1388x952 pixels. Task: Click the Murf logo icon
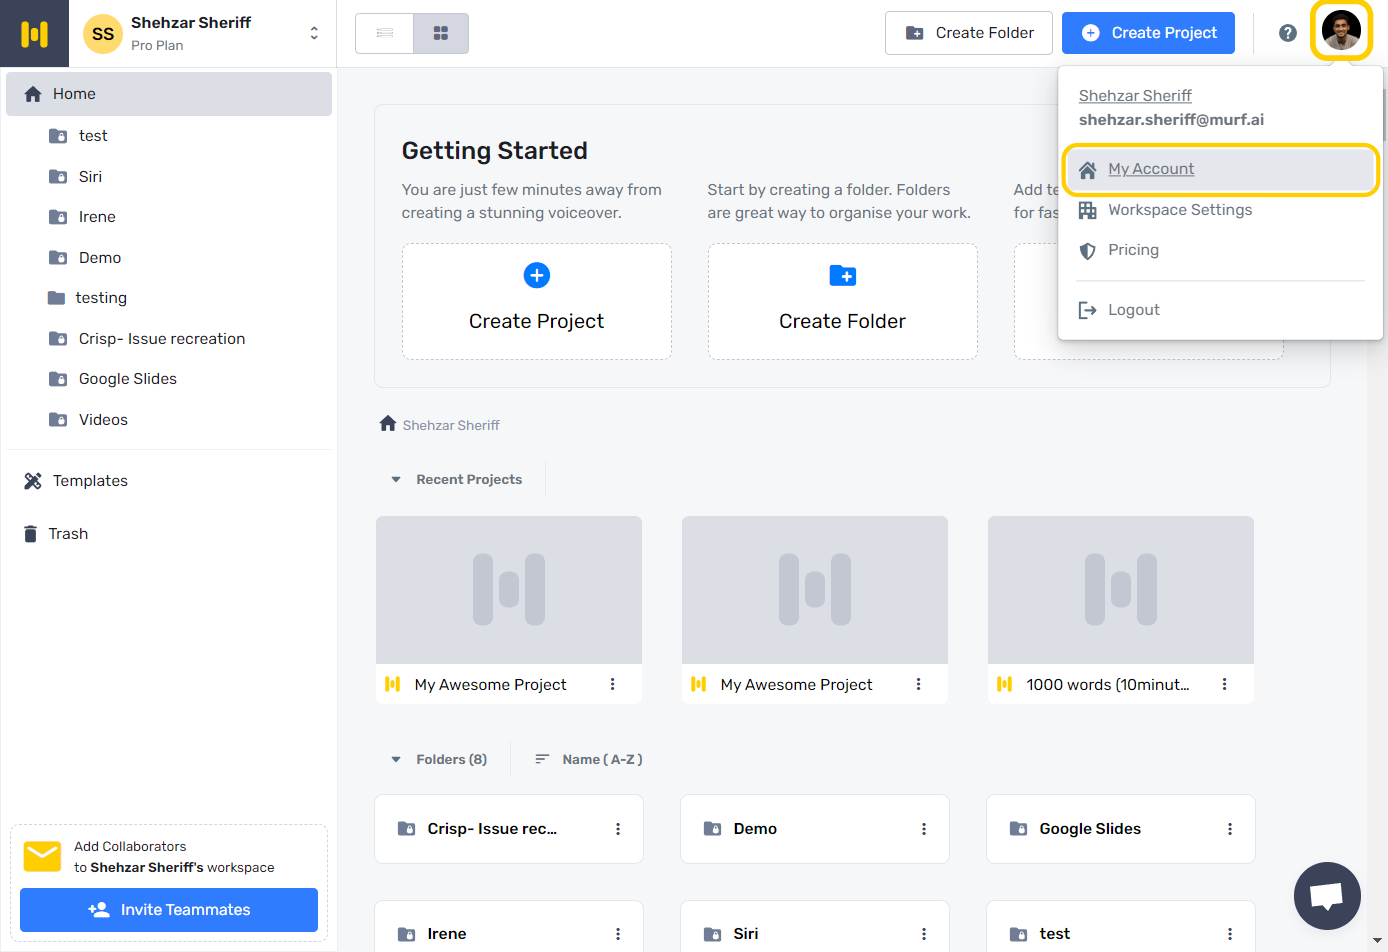pos(34,34)
